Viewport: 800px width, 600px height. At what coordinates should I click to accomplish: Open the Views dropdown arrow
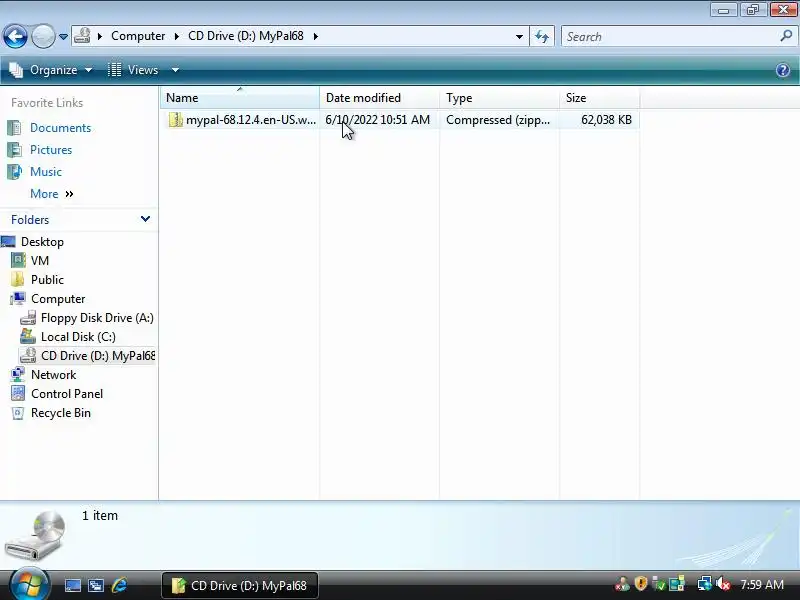pyautogui.click(x=175, y=70)
